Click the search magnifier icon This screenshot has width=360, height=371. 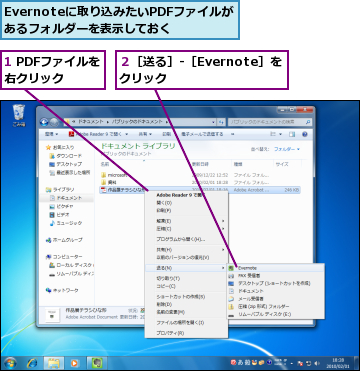pyautogui.click(x=308, y=122)
